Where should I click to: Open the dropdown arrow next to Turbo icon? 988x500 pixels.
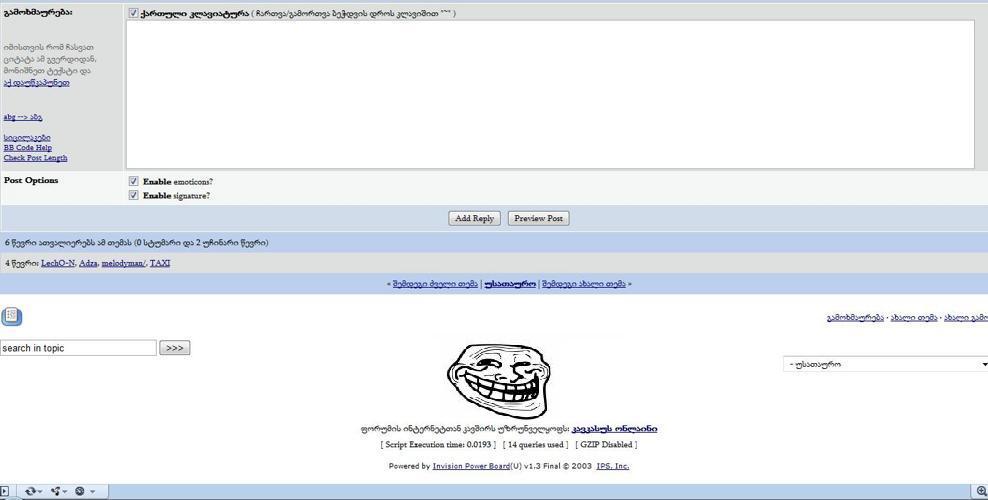(92, 491)
